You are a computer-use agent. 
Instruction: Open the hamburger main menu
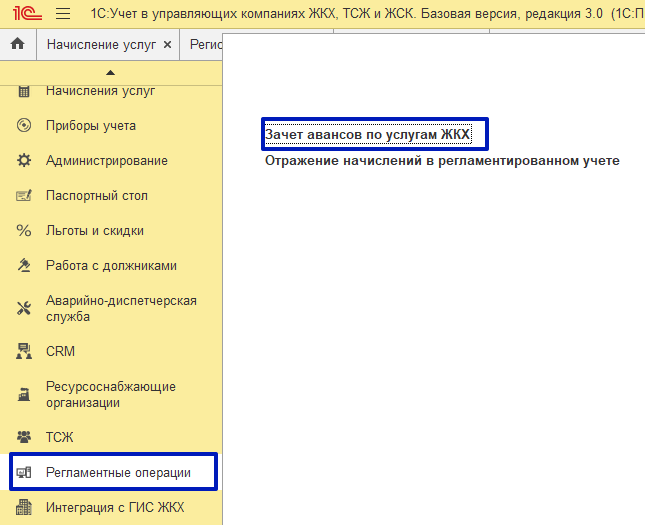click(62, 15)
